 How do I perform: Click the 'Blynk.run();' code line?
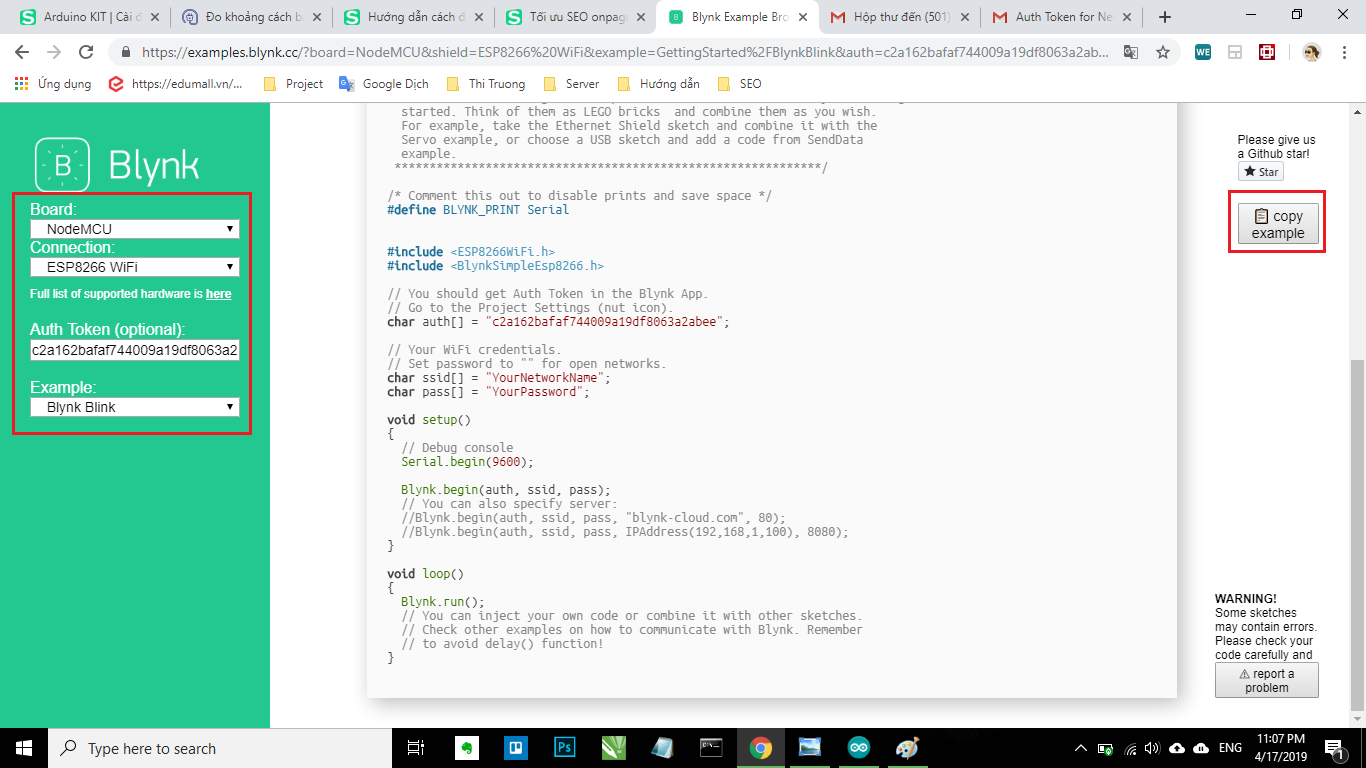tap(443, 602)
